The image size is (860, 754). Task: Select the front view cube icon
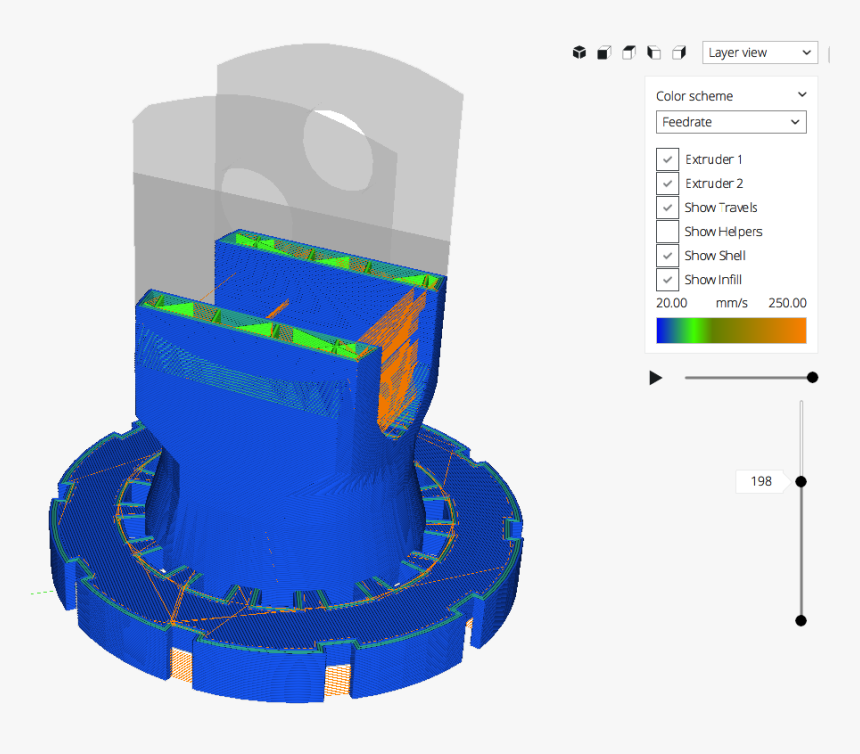click(604, 53)
